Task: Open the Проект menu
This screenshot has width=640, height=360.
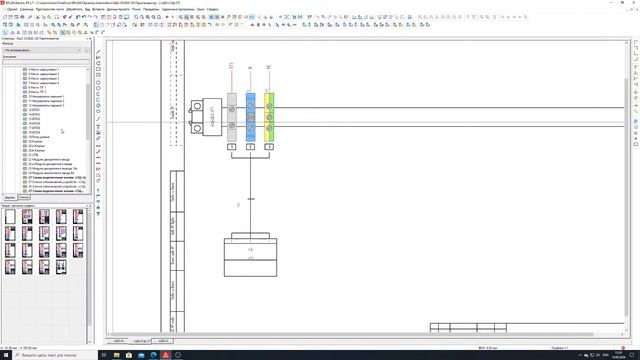Action: tap(12, 9)
